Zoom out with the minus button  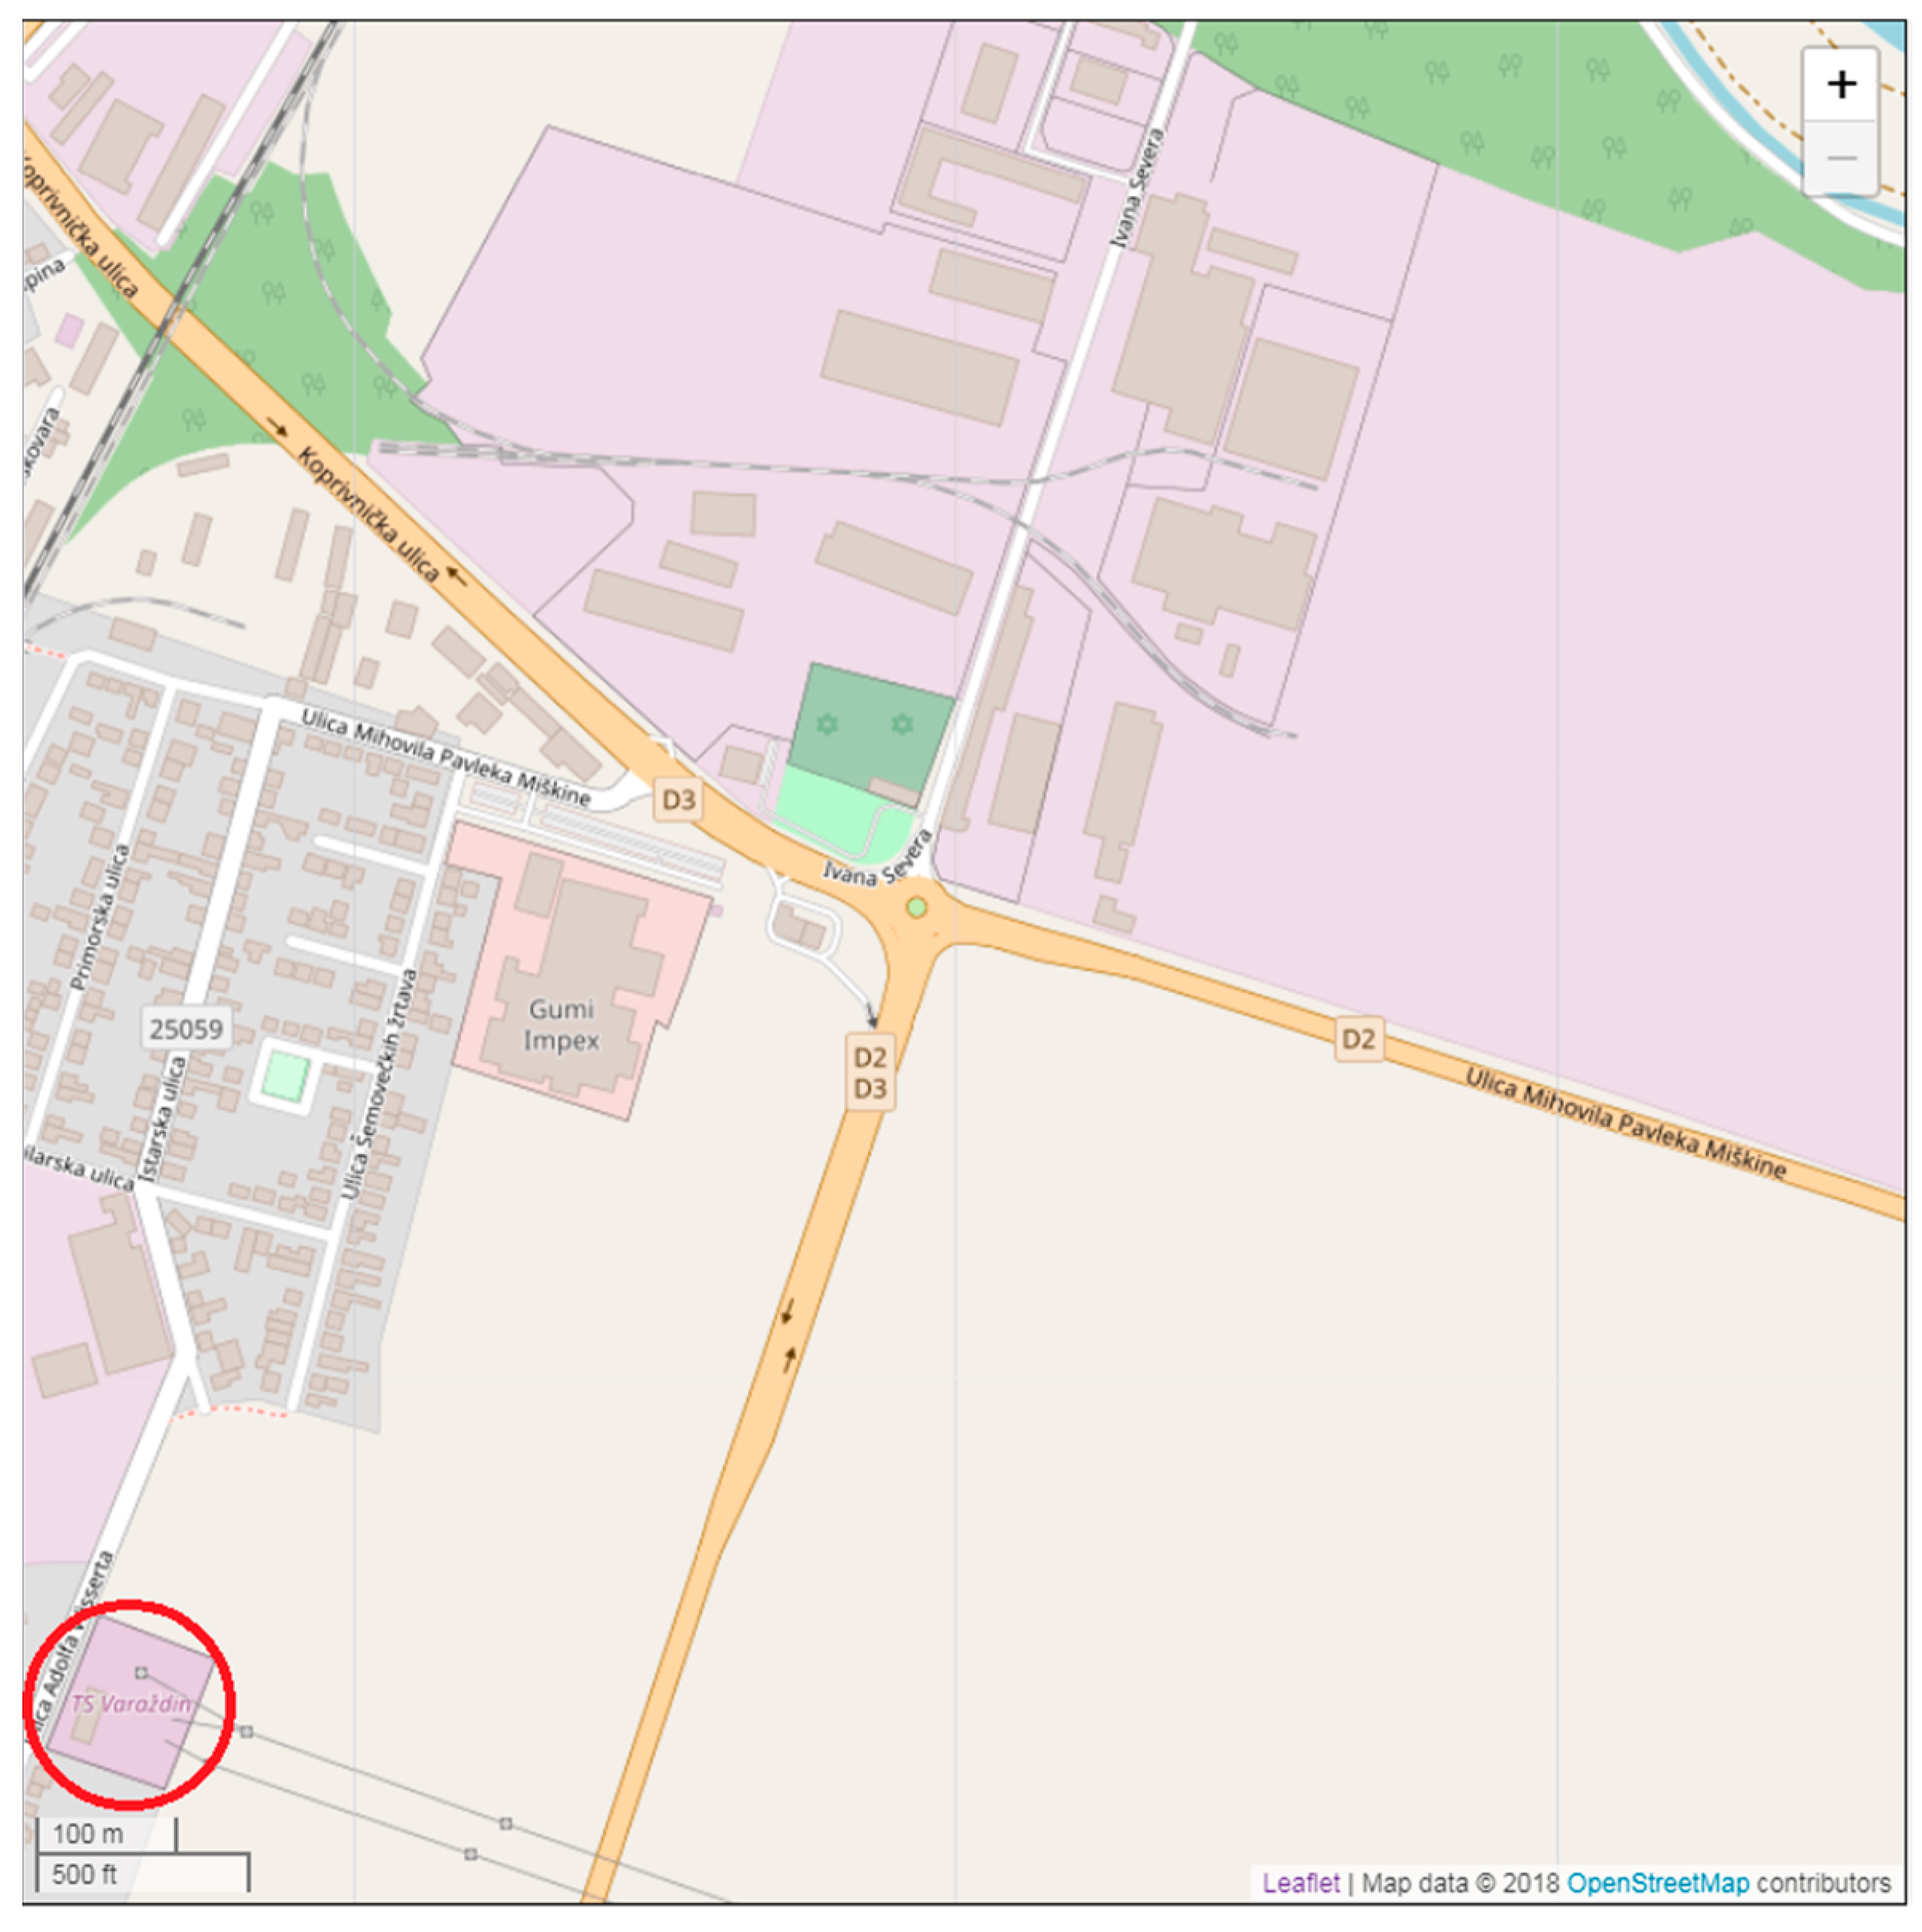coord(1840,158)
